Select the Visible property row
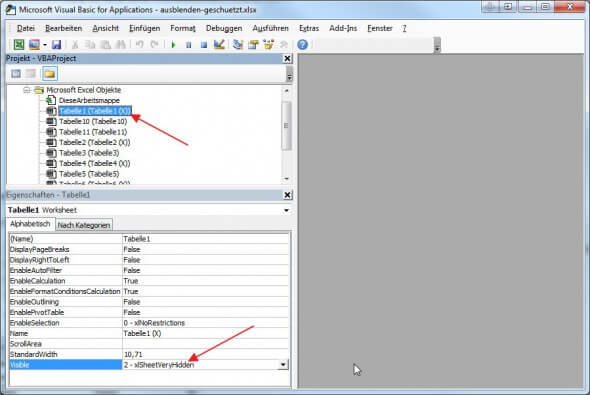The height and width of the screenshot is (395, 590). pyautogui.click(x=149, y=365)
